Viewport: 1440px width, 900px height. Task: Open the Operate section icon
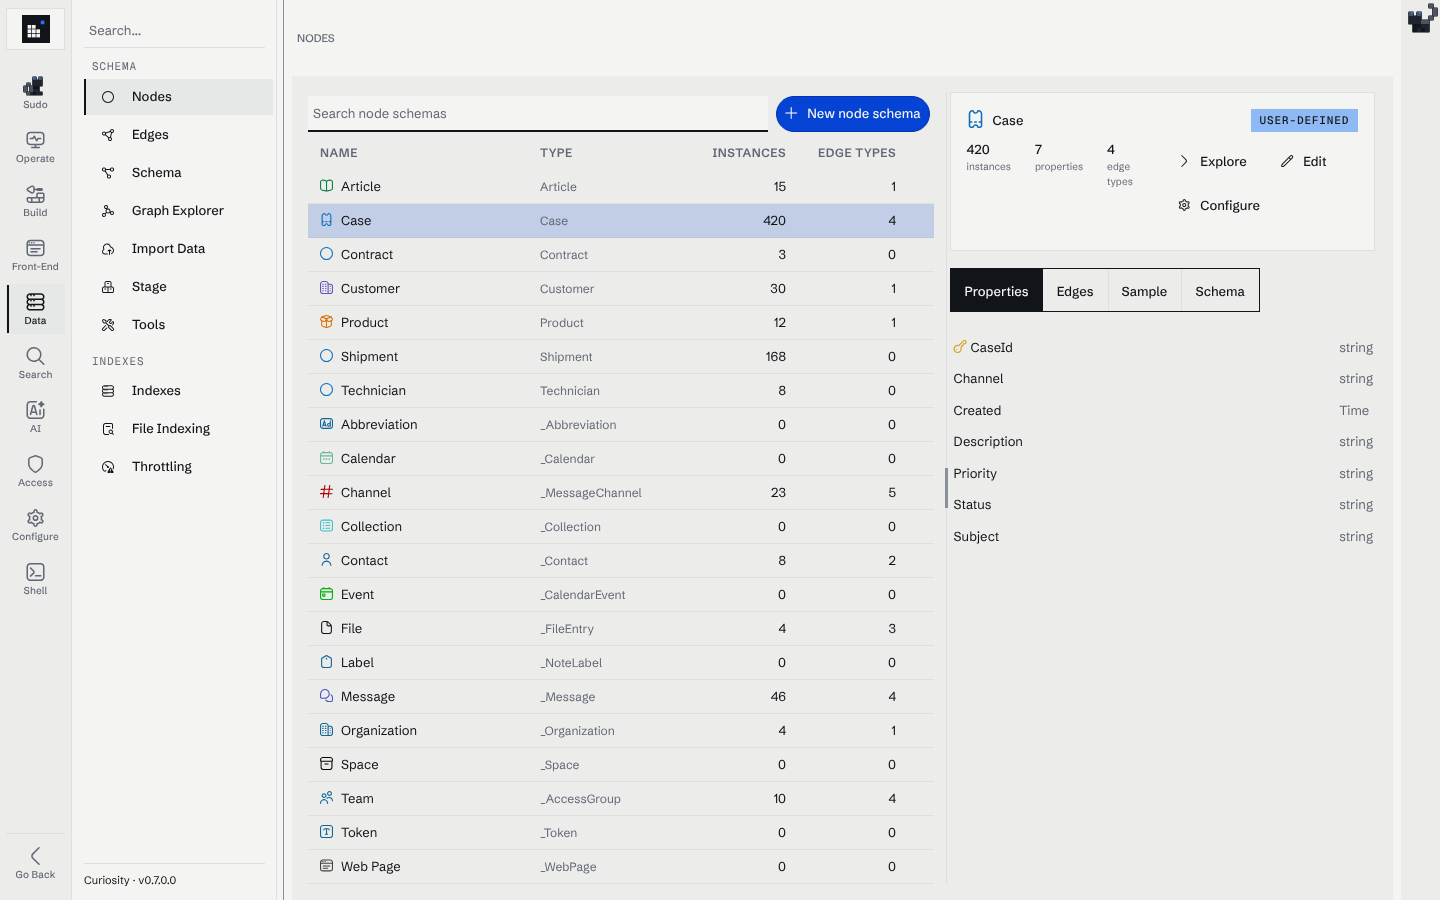tap(35, 140)
